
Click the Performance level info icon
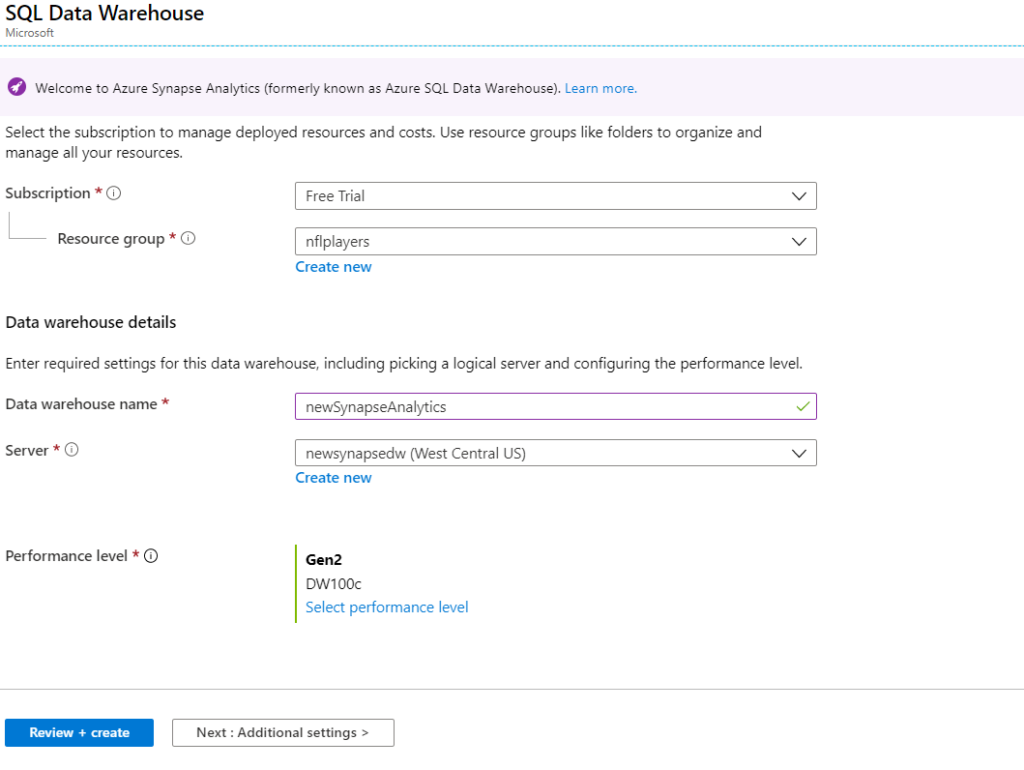(x=151, y=556)
